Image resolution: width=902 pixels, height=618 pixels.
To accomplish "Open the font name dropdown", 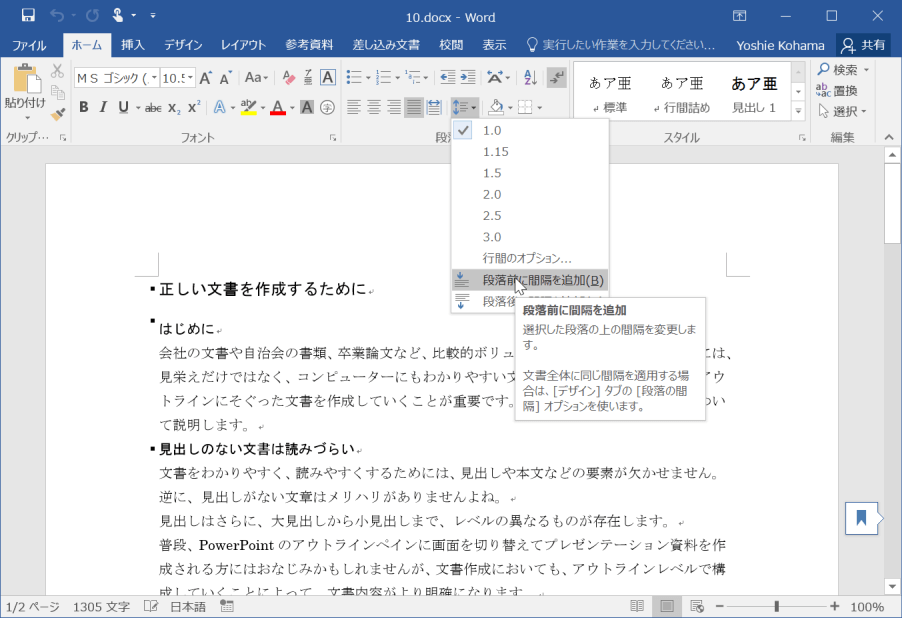I will [157, 76].
